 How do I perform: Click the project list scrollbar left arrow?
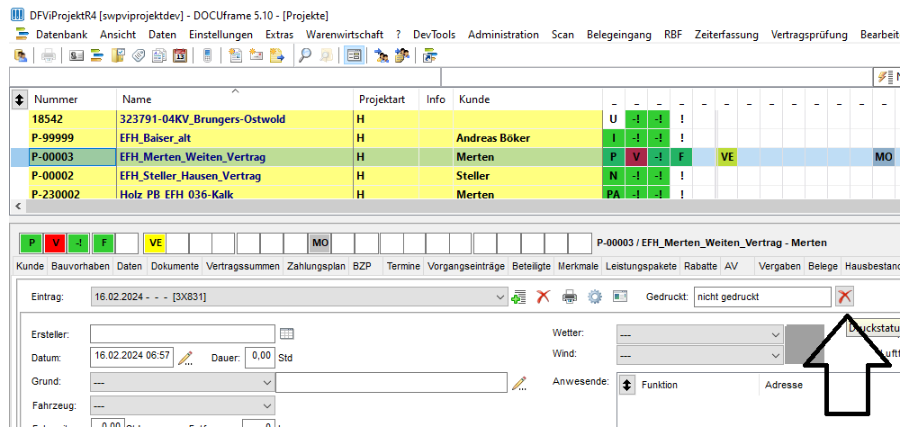point(17,206)
